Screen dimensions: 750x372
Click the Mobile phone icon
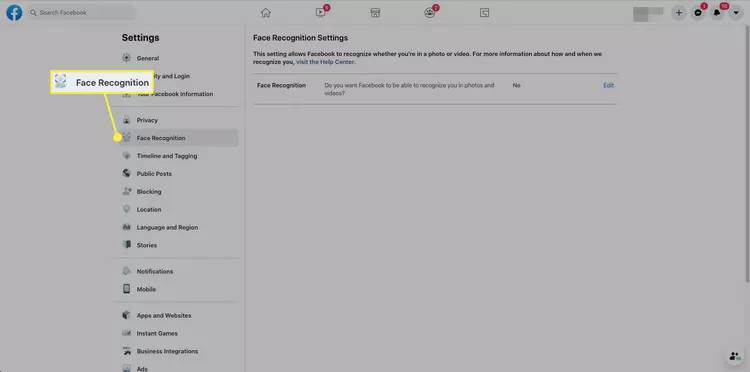point(126,289)
